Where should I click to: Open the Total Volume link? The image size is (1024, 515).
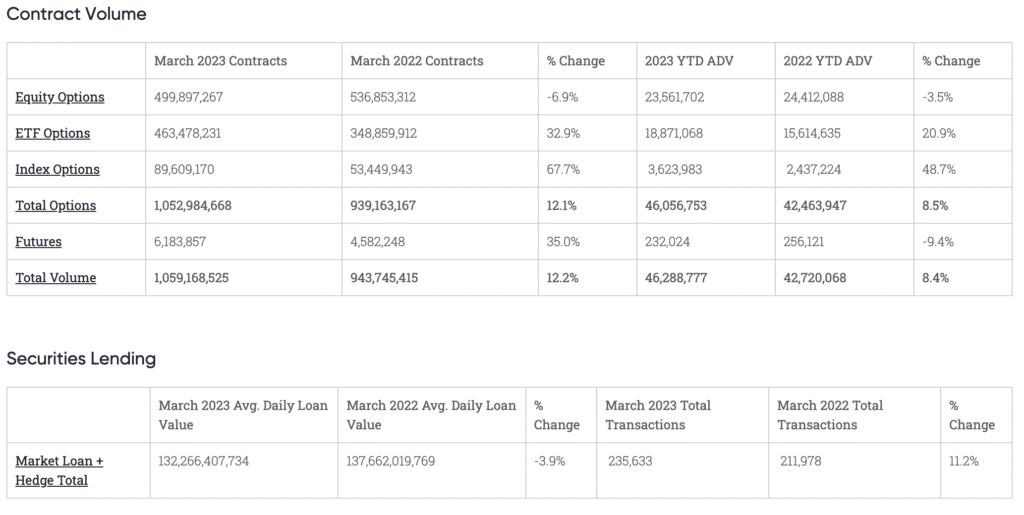[x=56, y=277]
